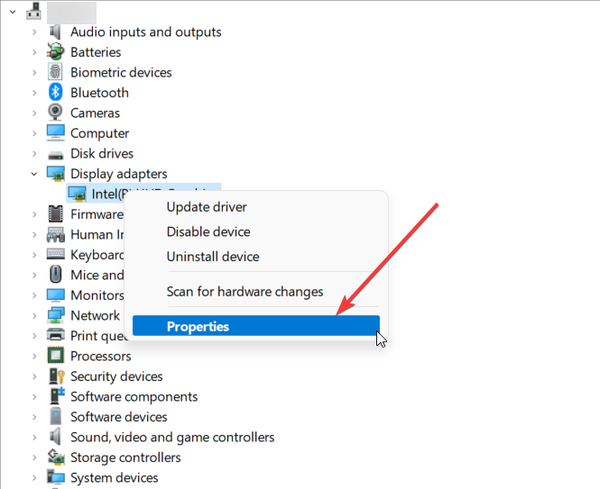
Task: Expand the Storage controllers category
Action: [x=35, y=457]
